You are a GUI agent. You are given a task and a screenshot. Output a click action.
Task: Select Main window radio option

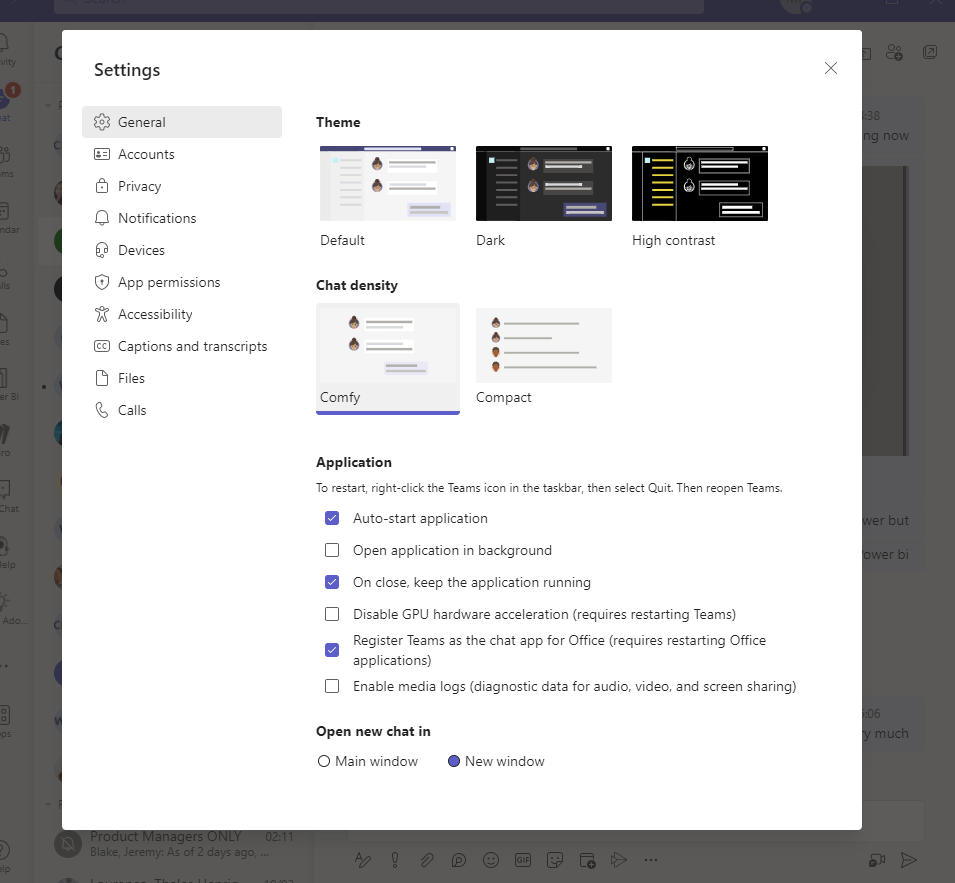324,761
